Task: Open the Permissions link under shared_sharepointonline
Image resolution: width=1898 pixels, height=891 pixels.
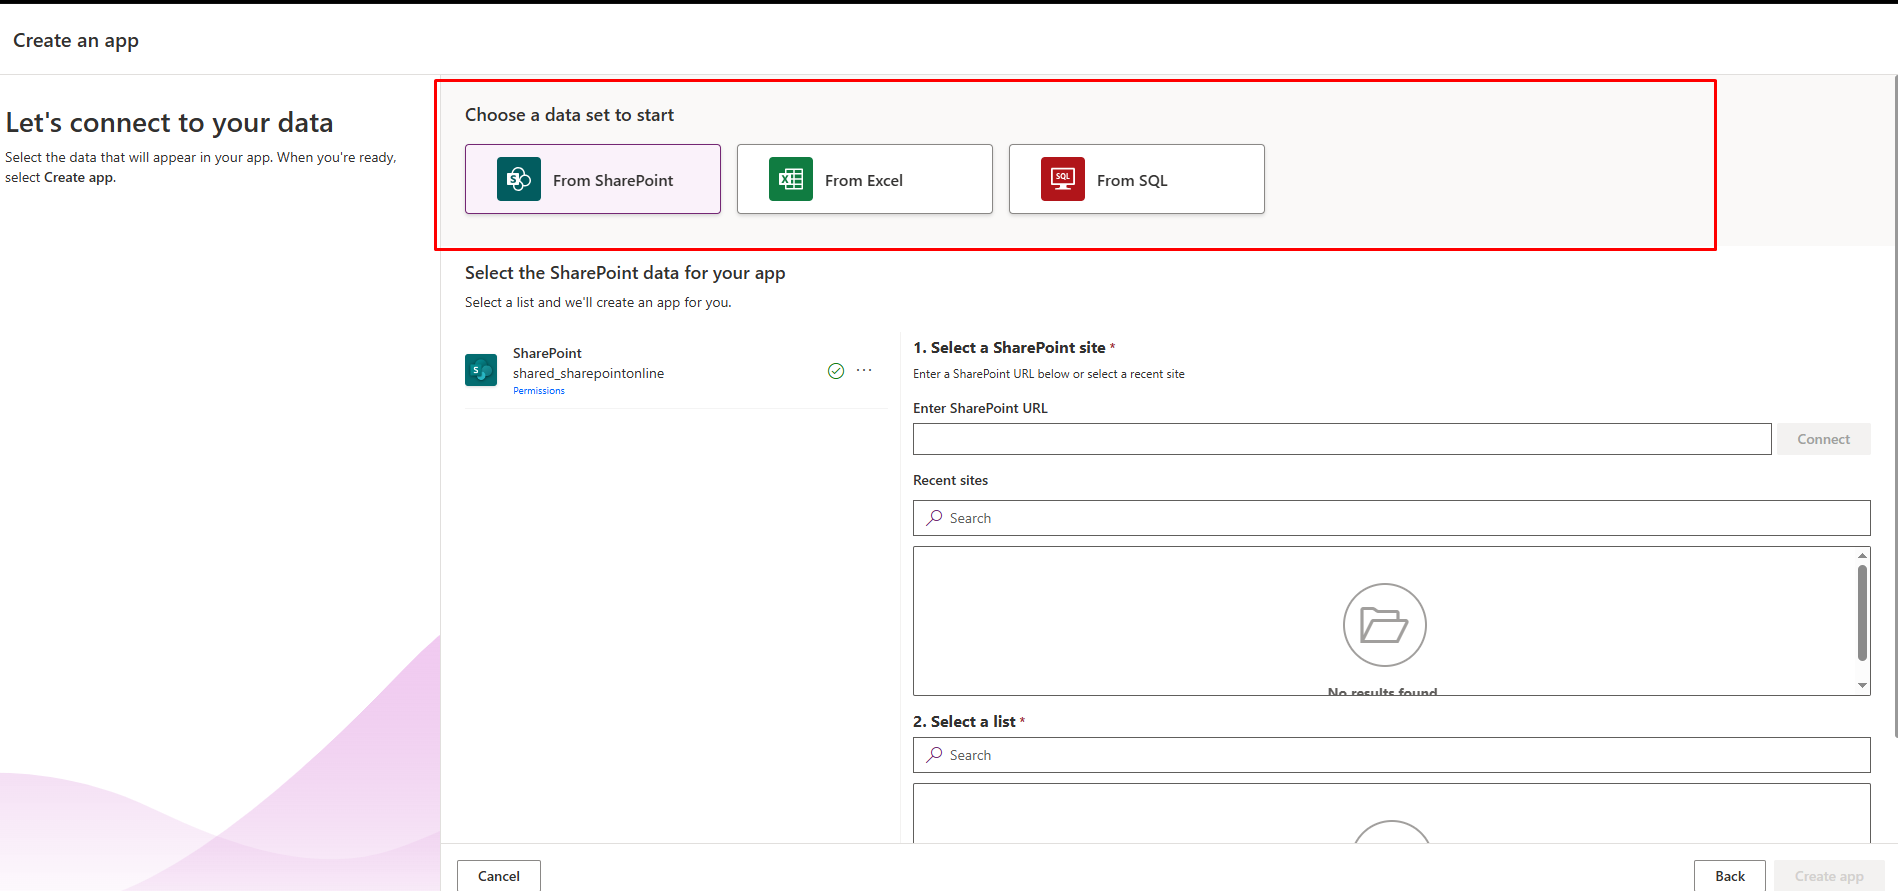Action: 539,391
